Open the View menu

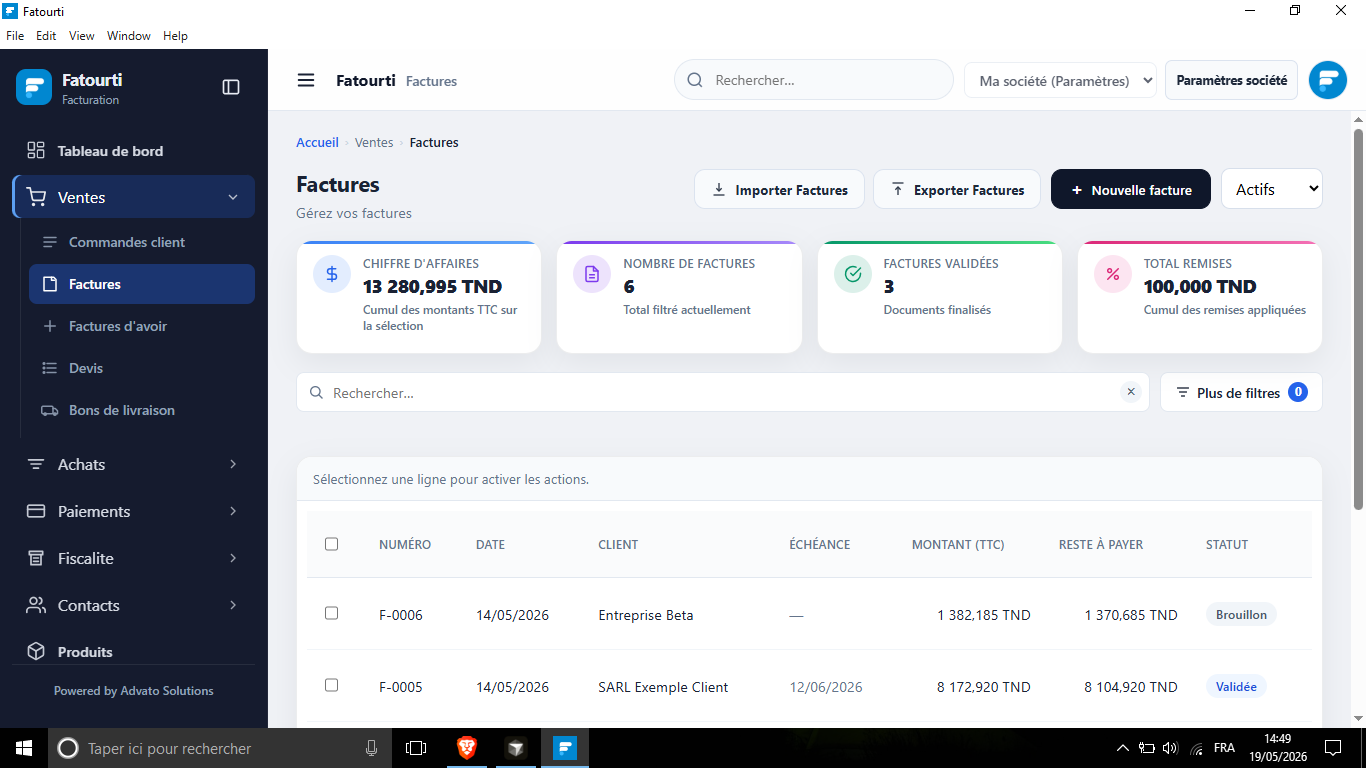tap(82, 36)
